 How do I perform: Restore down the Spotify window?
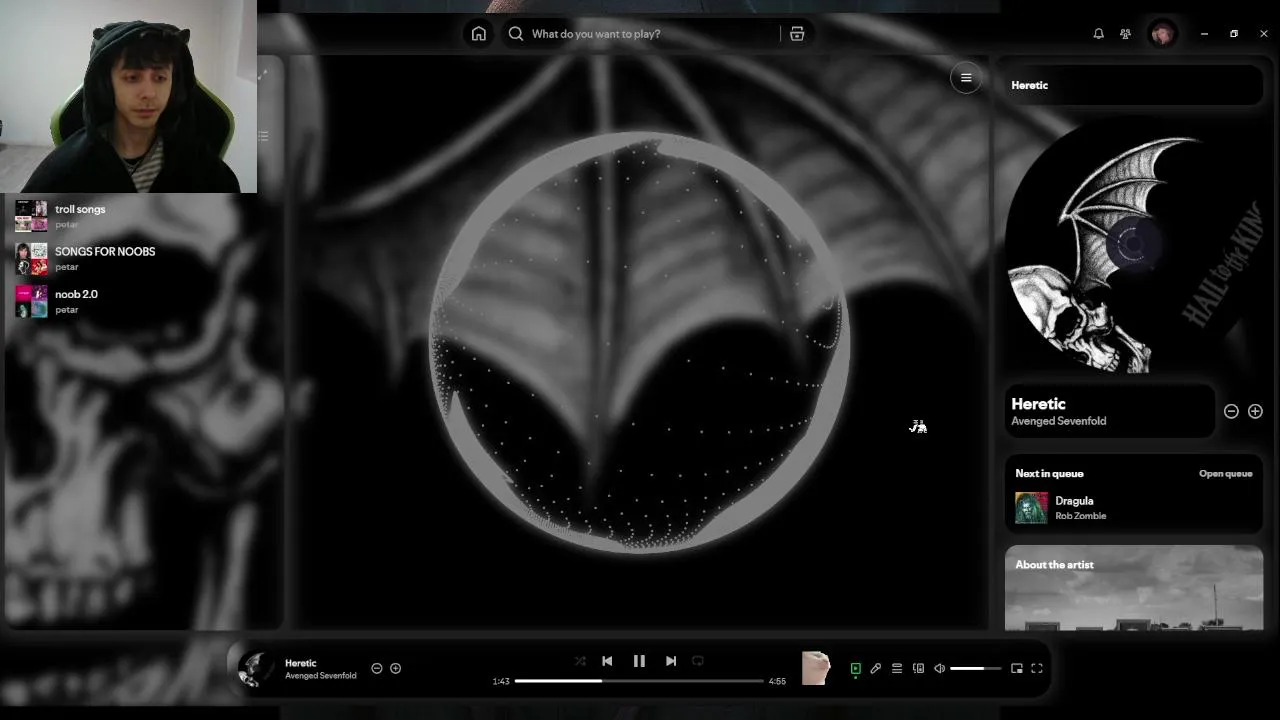pyautogui.click(x=1234, y=34)
